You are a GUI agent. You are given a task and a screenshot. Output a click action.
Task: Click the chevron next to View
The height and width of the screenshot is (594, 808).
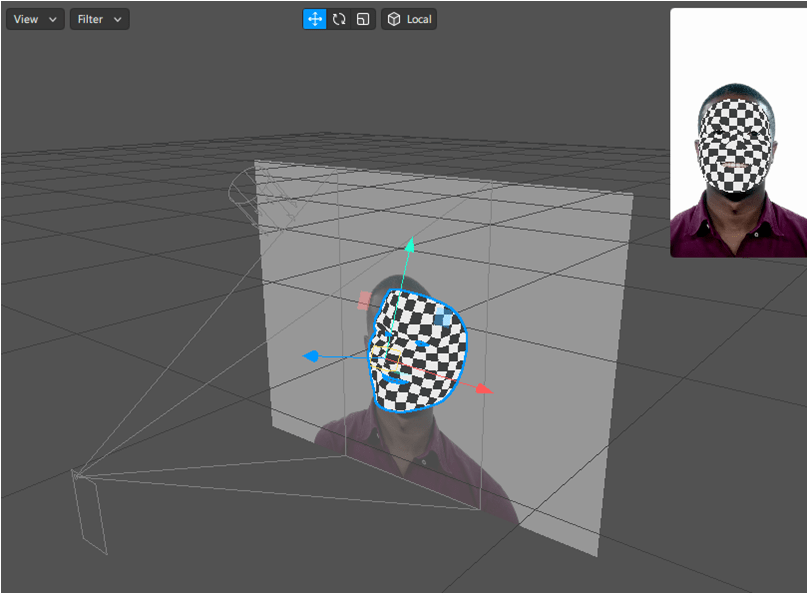(x=53, y=19)
